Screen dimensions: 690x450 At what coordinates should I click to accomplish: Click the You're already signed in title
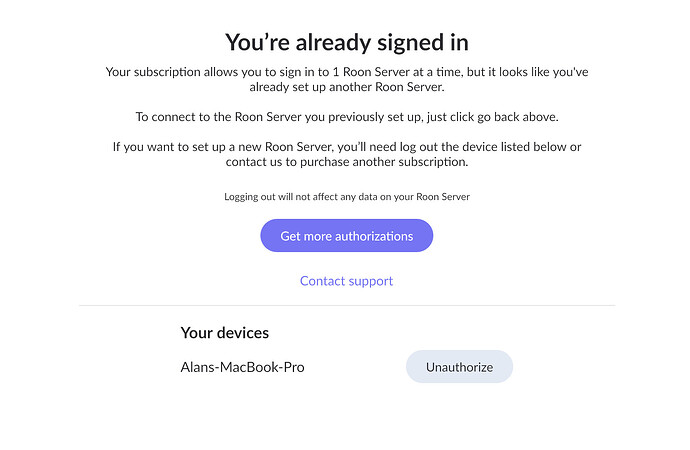coord(347,43)
